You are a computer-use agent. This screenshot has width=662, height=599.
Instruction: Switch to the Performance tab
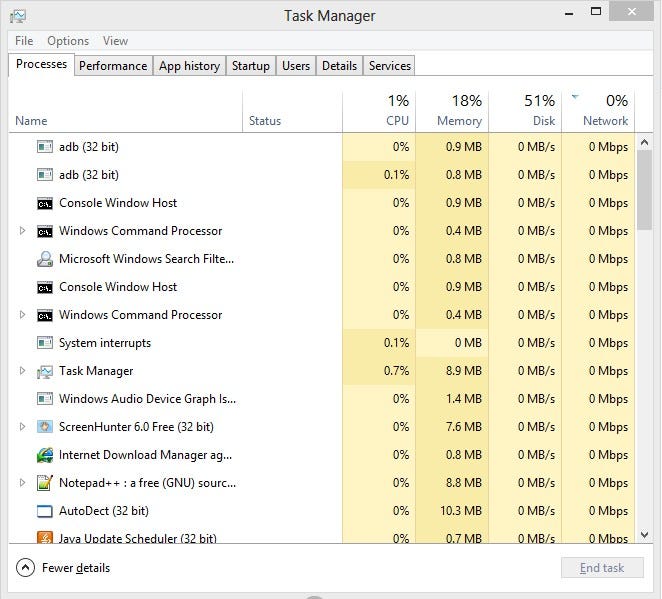click(113, 66)
